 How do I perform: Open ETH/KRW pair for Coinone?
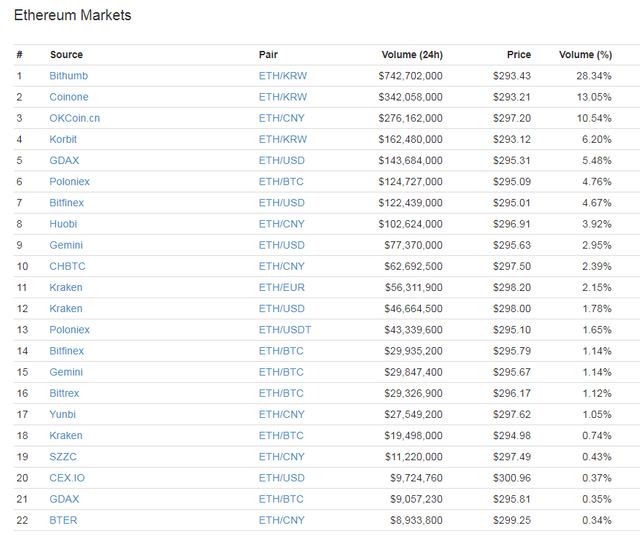click(283, 97)
